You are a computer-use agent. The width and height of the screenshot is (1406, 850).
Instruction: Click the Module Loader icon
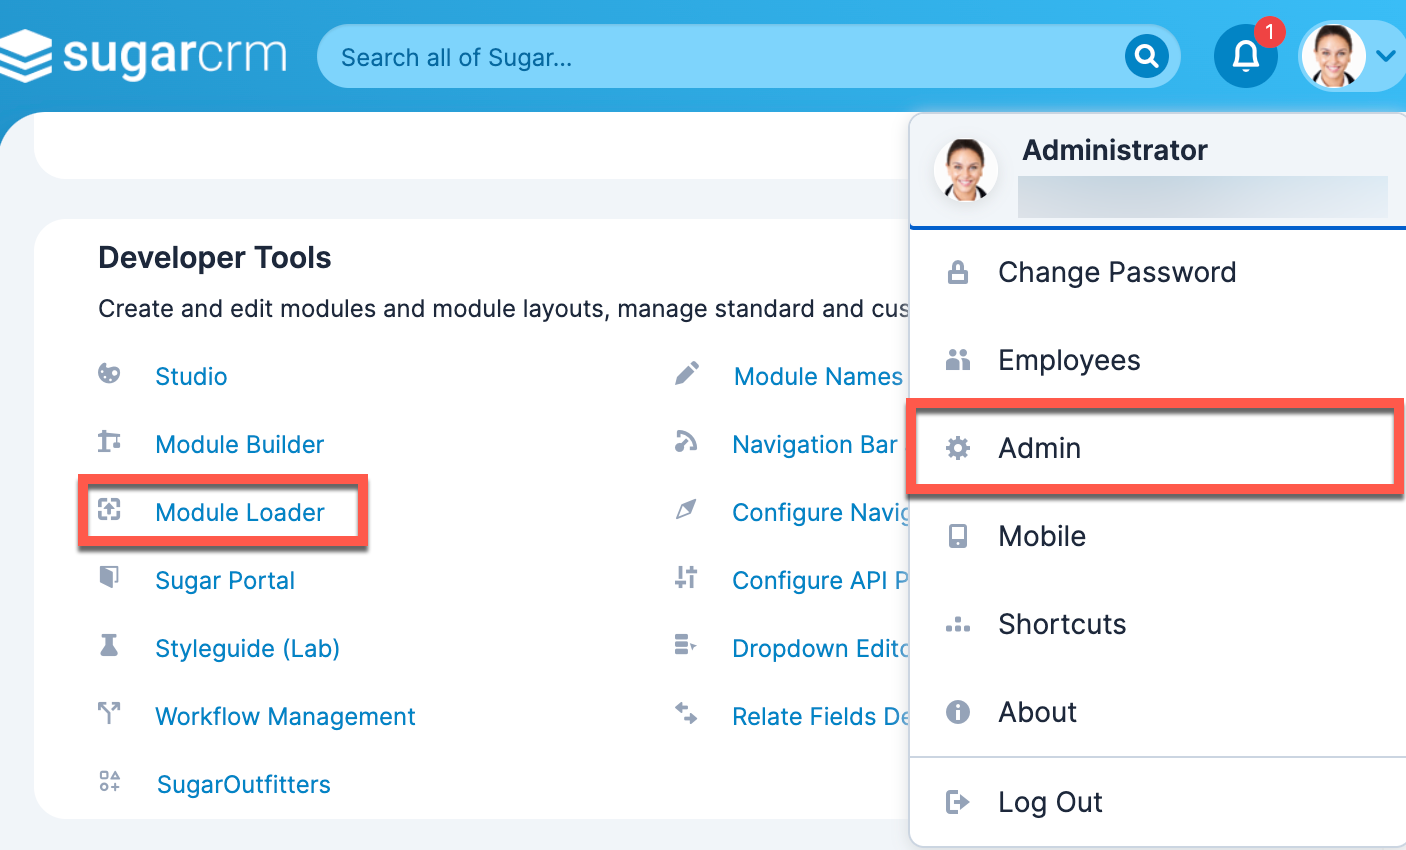pos(109,509)
